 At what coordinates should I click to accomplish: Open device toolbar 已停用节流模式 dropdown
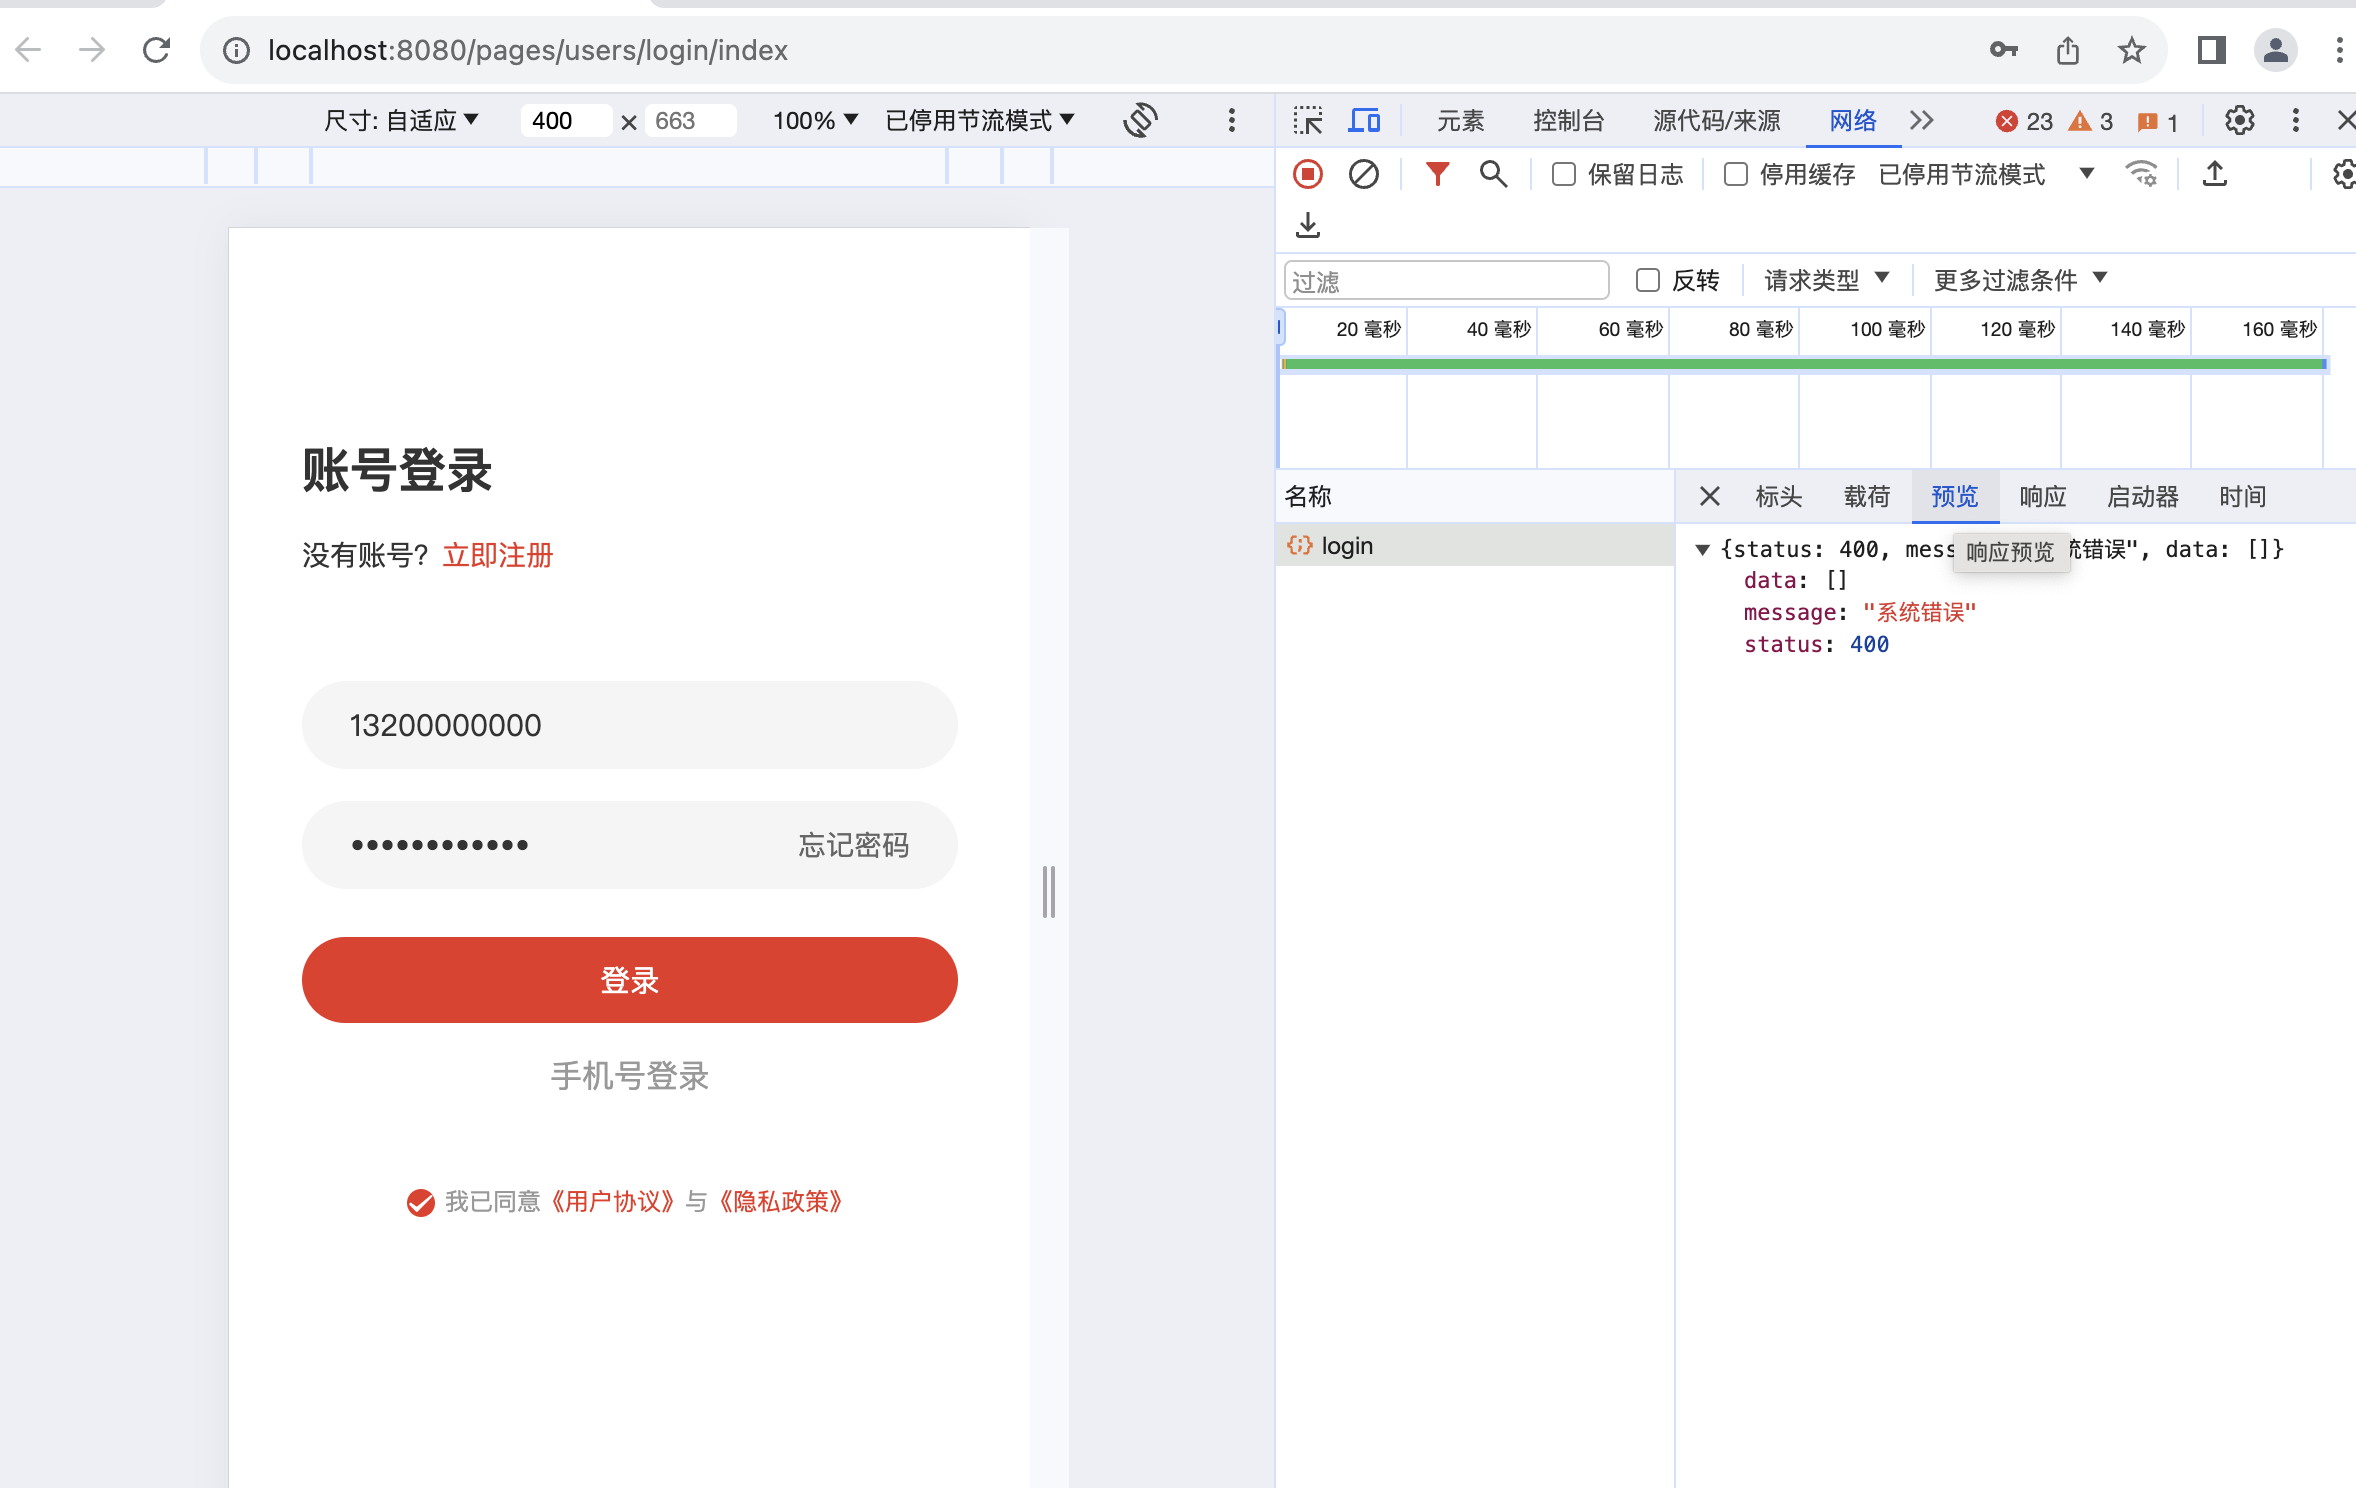(980, 121)
